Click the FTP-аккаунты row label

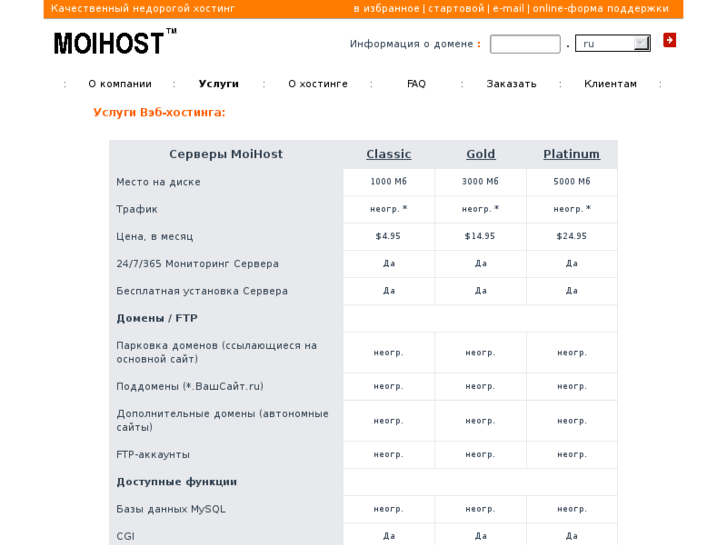[153, 455]
